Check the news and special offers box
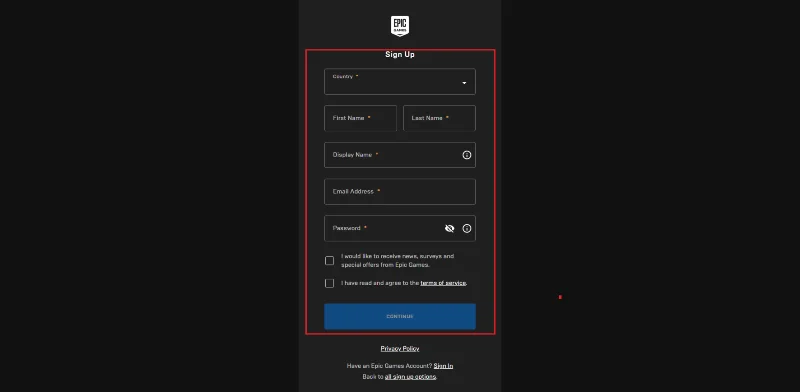Image resolution: width=800 pixels, height=392 pixels. click(x=329, y=261)
